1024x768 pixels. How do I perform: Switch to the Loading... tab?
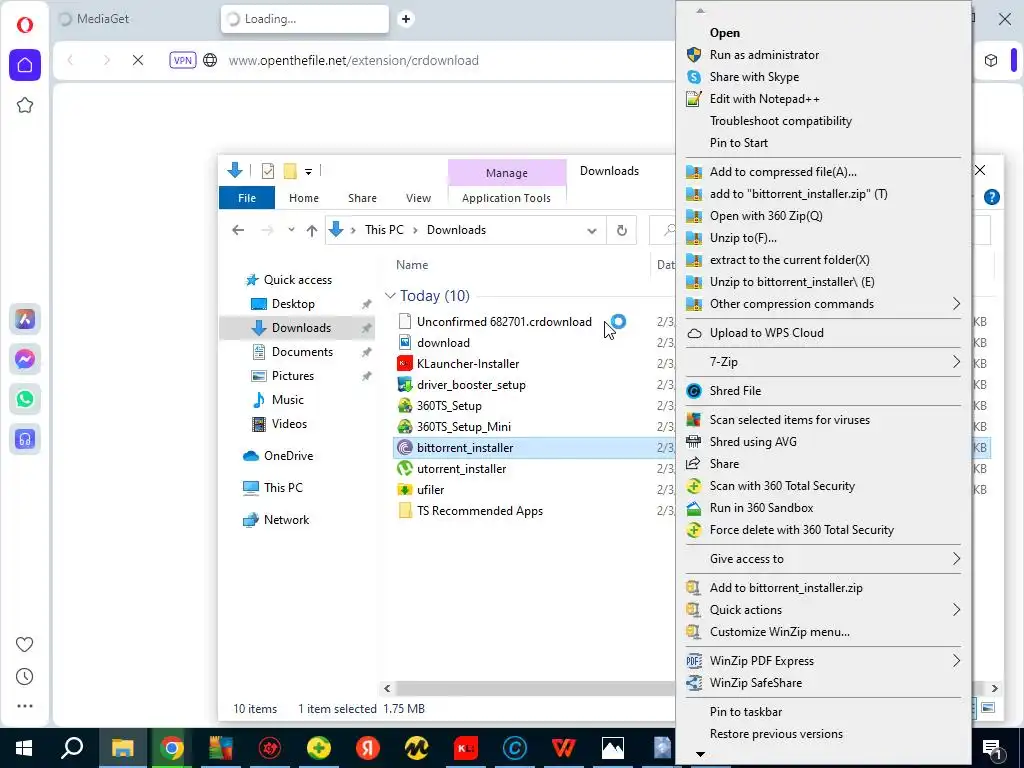305,19
